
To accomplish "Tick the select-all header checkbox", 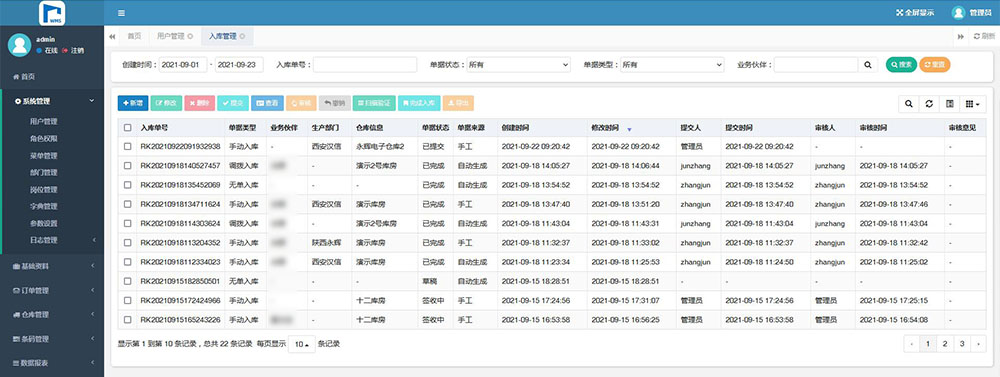I will pyautogui.click(x=128, y=128).
